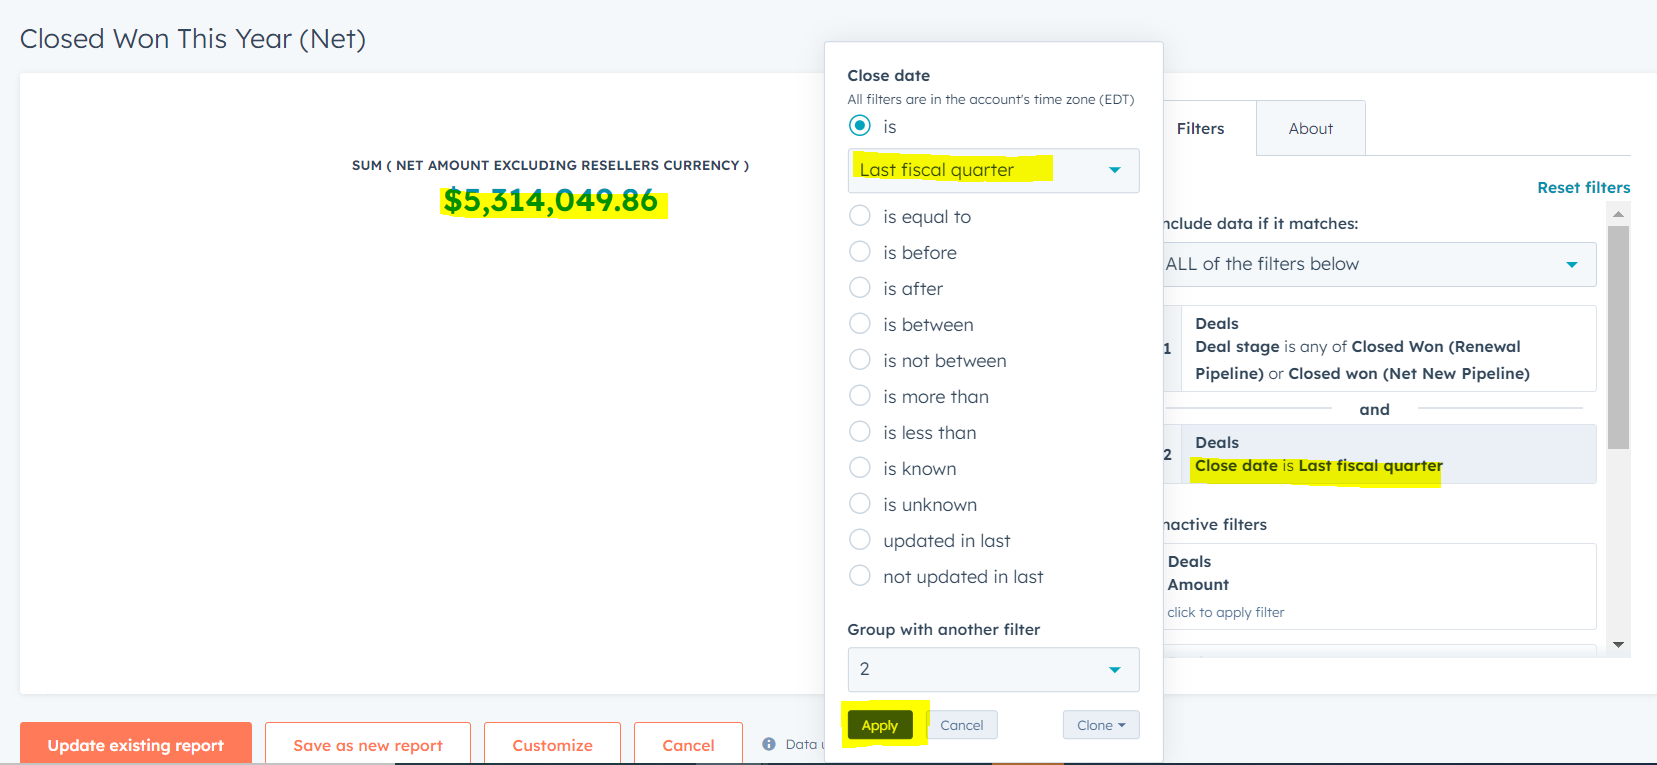Click the Reset filters link
Viewport: 1657px width, 765px height.
click(1583, 187)
